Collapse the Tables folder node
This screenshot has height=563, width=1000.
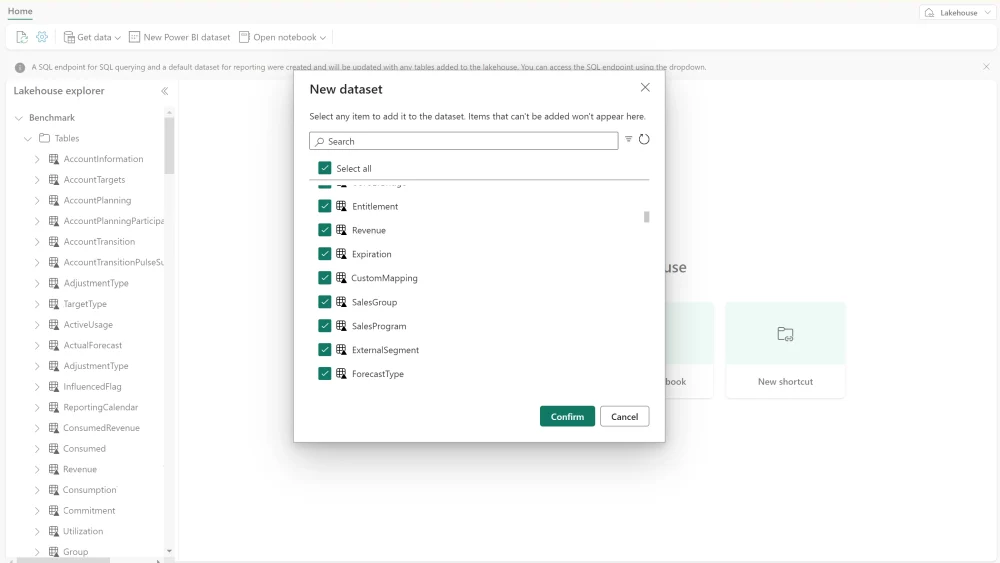(27, 138)
